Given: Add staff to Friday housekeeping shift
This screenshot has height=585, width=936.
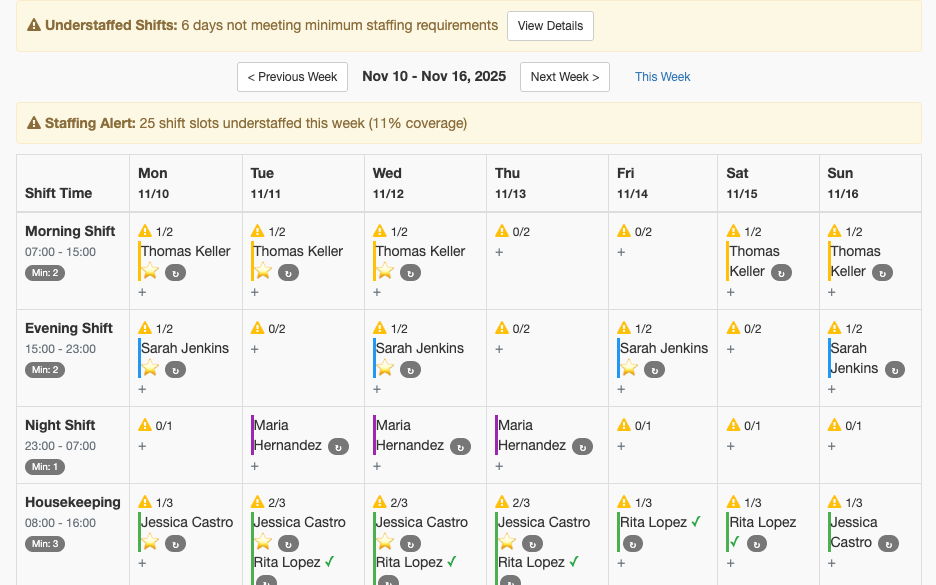Looking at the screenshot, I should coord(621,563).
